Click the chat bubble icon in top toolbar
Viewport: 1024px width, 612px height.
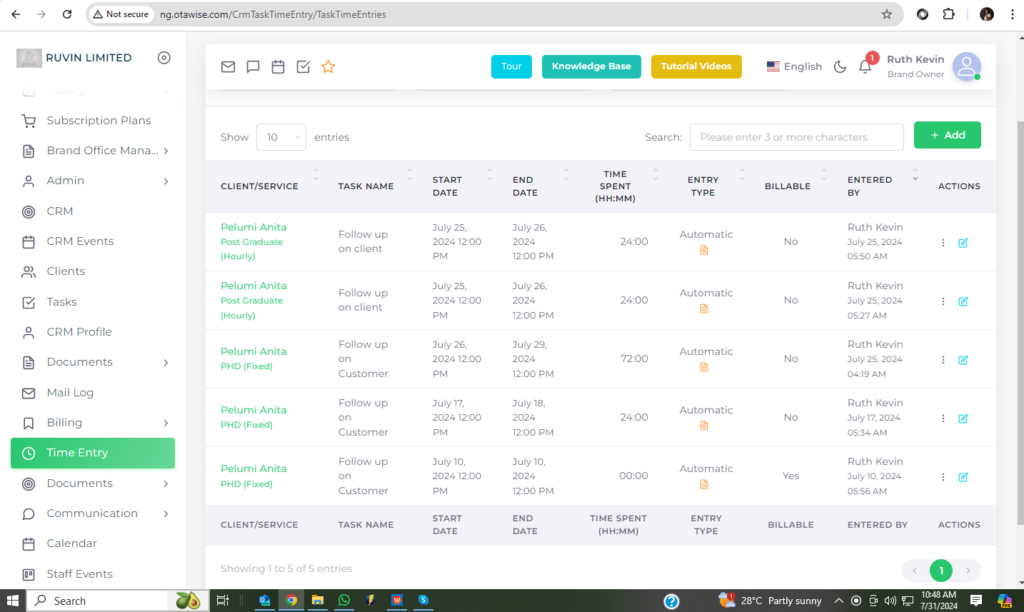tap(253, 67)
